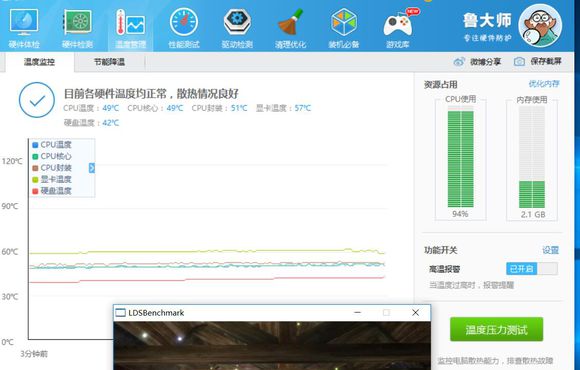Click CPU温度 49℃ reading
Screen dimensions: 580x370
(x=91, y=108)
